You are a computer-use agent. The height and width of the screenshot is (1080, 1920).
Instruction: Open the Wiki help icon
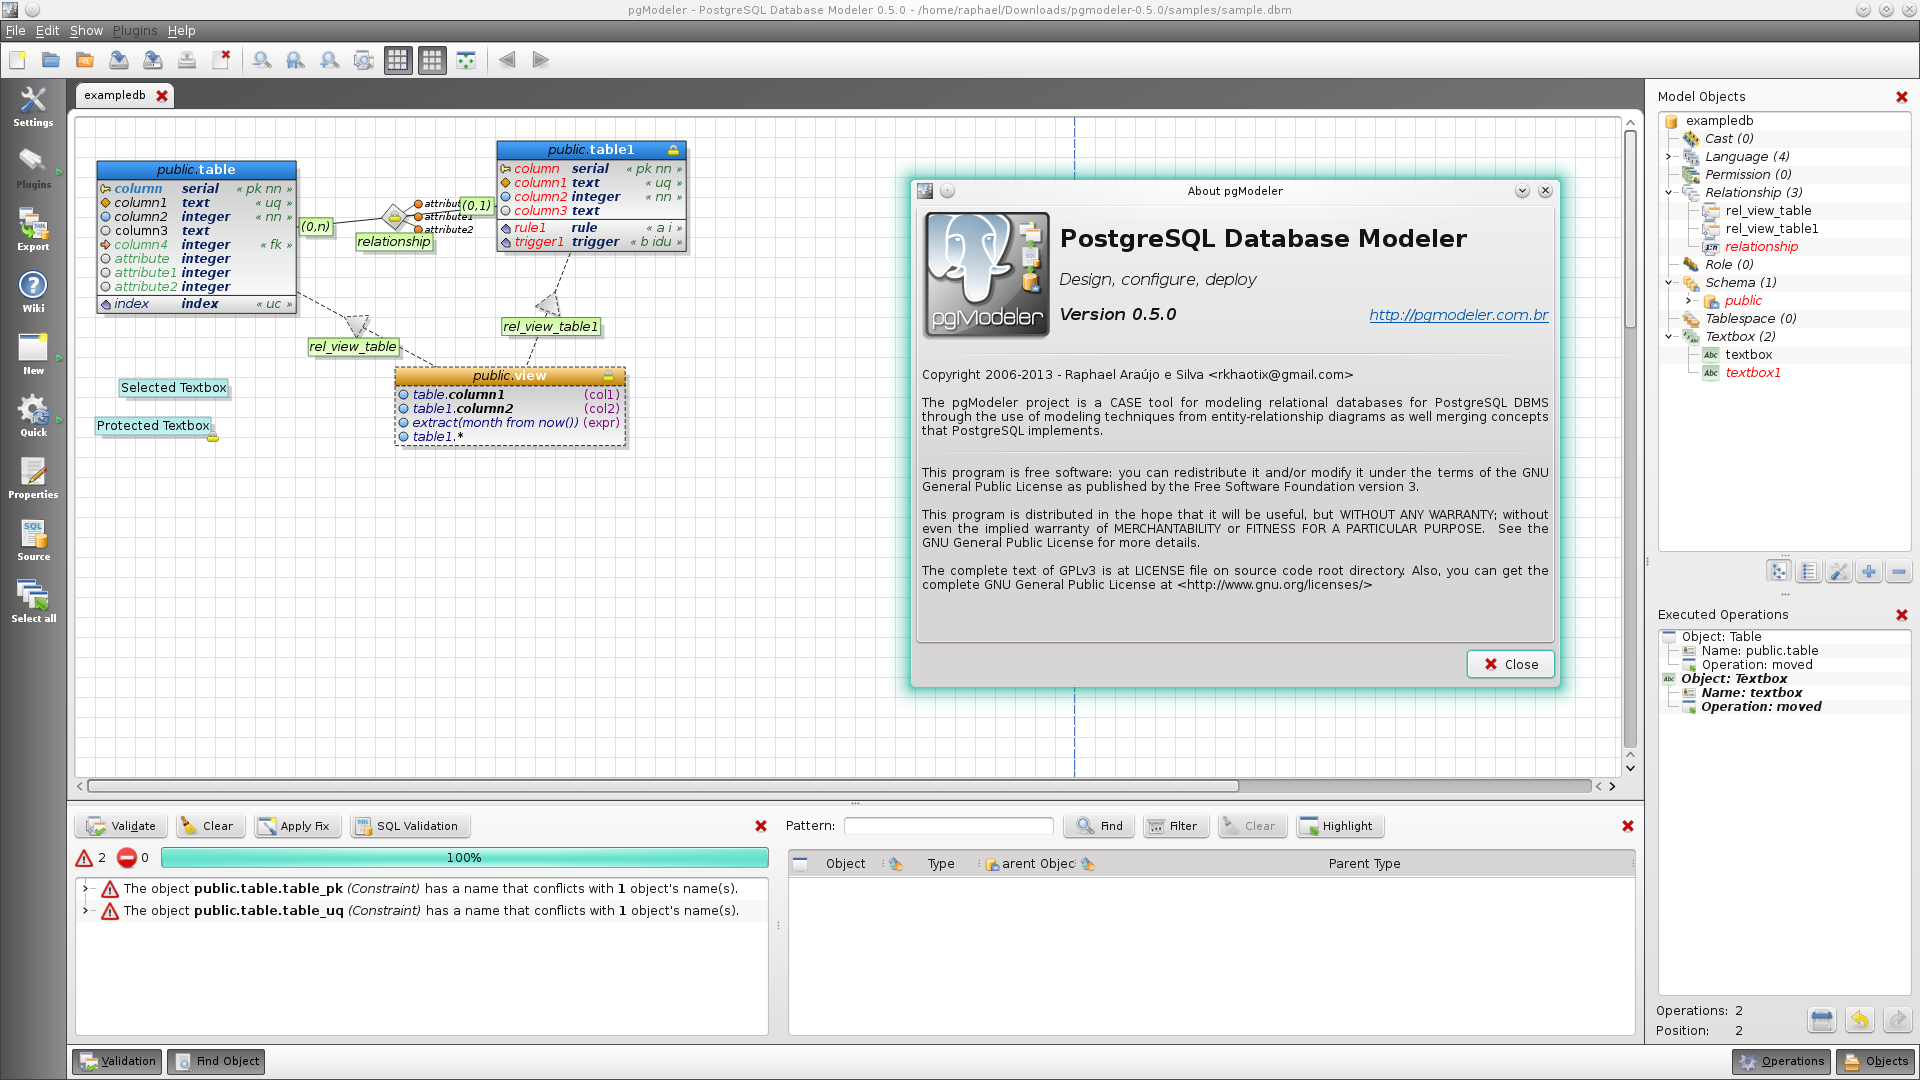click(33, 292)
